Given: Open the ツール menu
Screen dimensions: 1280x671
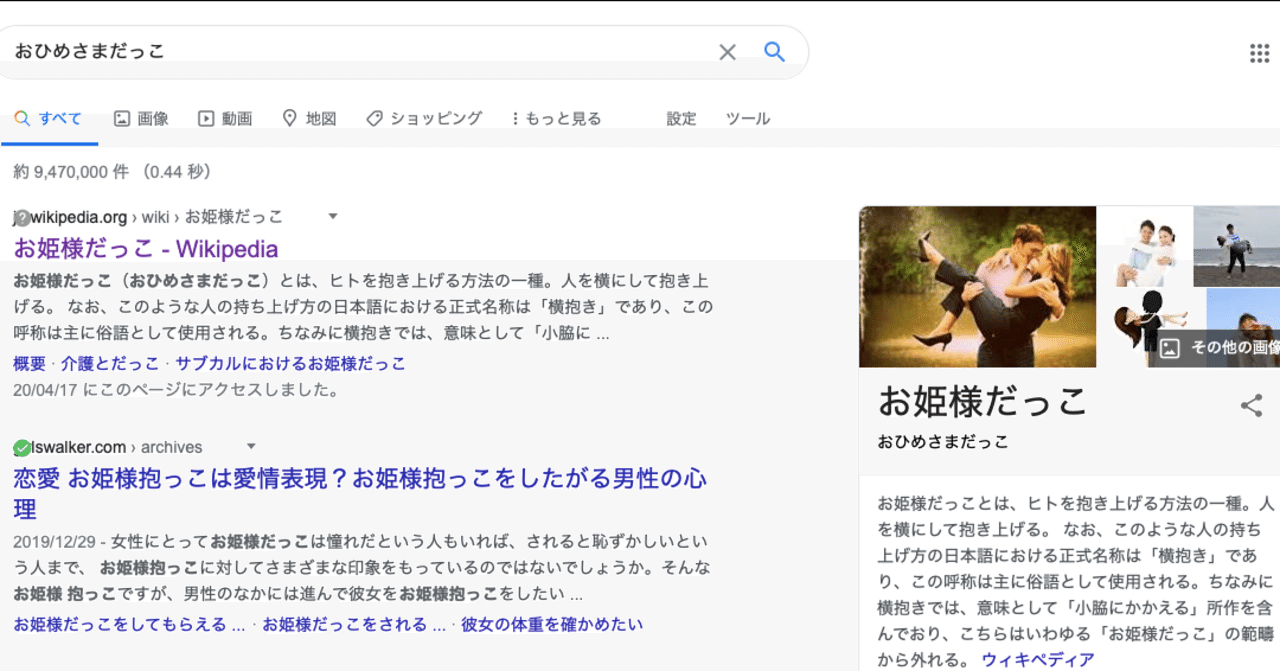Looking at the screenshot, I should [x=748, y=118].
